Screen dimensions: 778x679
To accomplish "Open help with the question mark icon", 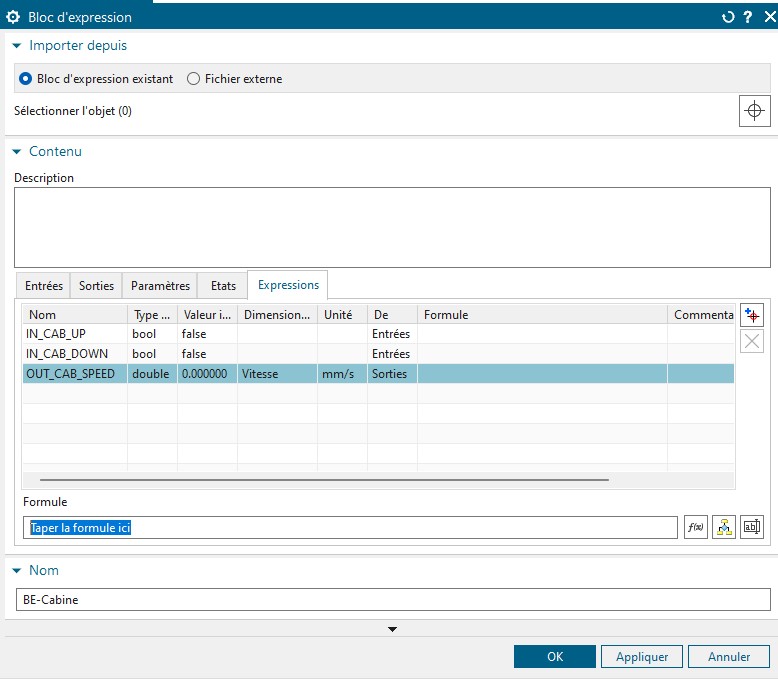I will [748, 17].
